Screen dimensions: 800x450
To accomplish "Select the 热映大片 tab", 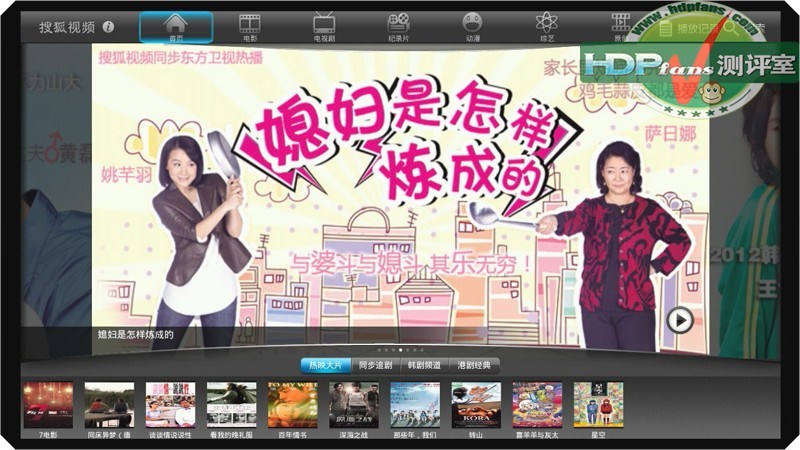I will pos(325,365).
